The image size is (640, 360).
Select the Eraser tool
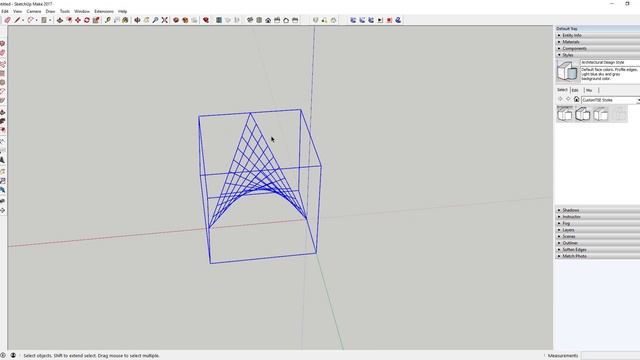(7, 20)
